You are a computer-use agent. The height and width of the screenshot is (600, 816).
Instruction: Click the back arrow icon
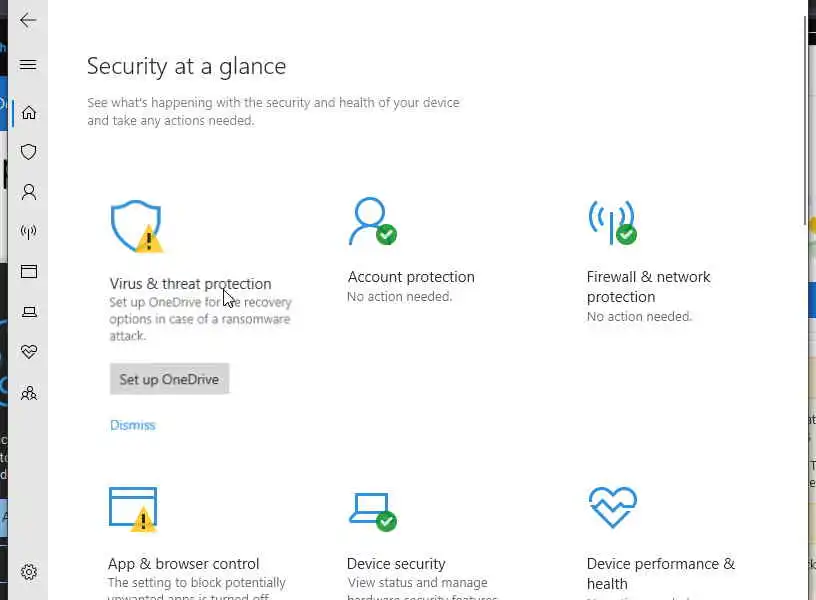[x=28, y=20]
